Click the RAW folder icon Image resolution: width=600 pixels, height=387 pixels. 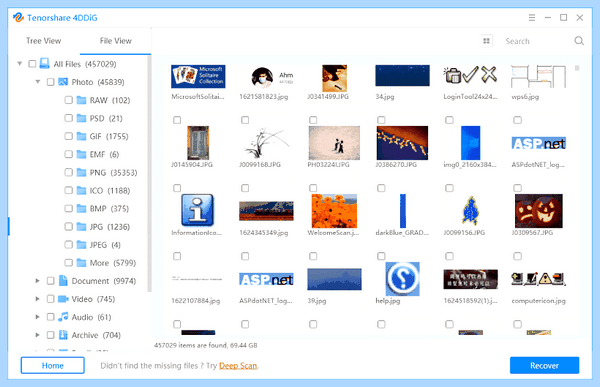tap(81, 100)
